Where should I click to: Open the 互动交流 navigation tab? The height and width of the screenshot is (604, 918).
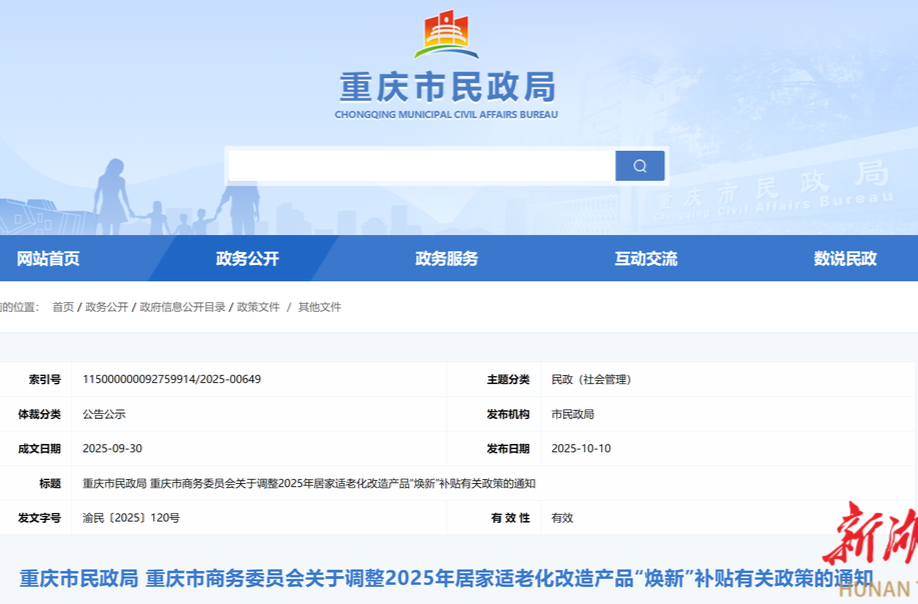[x=645, y=258]
